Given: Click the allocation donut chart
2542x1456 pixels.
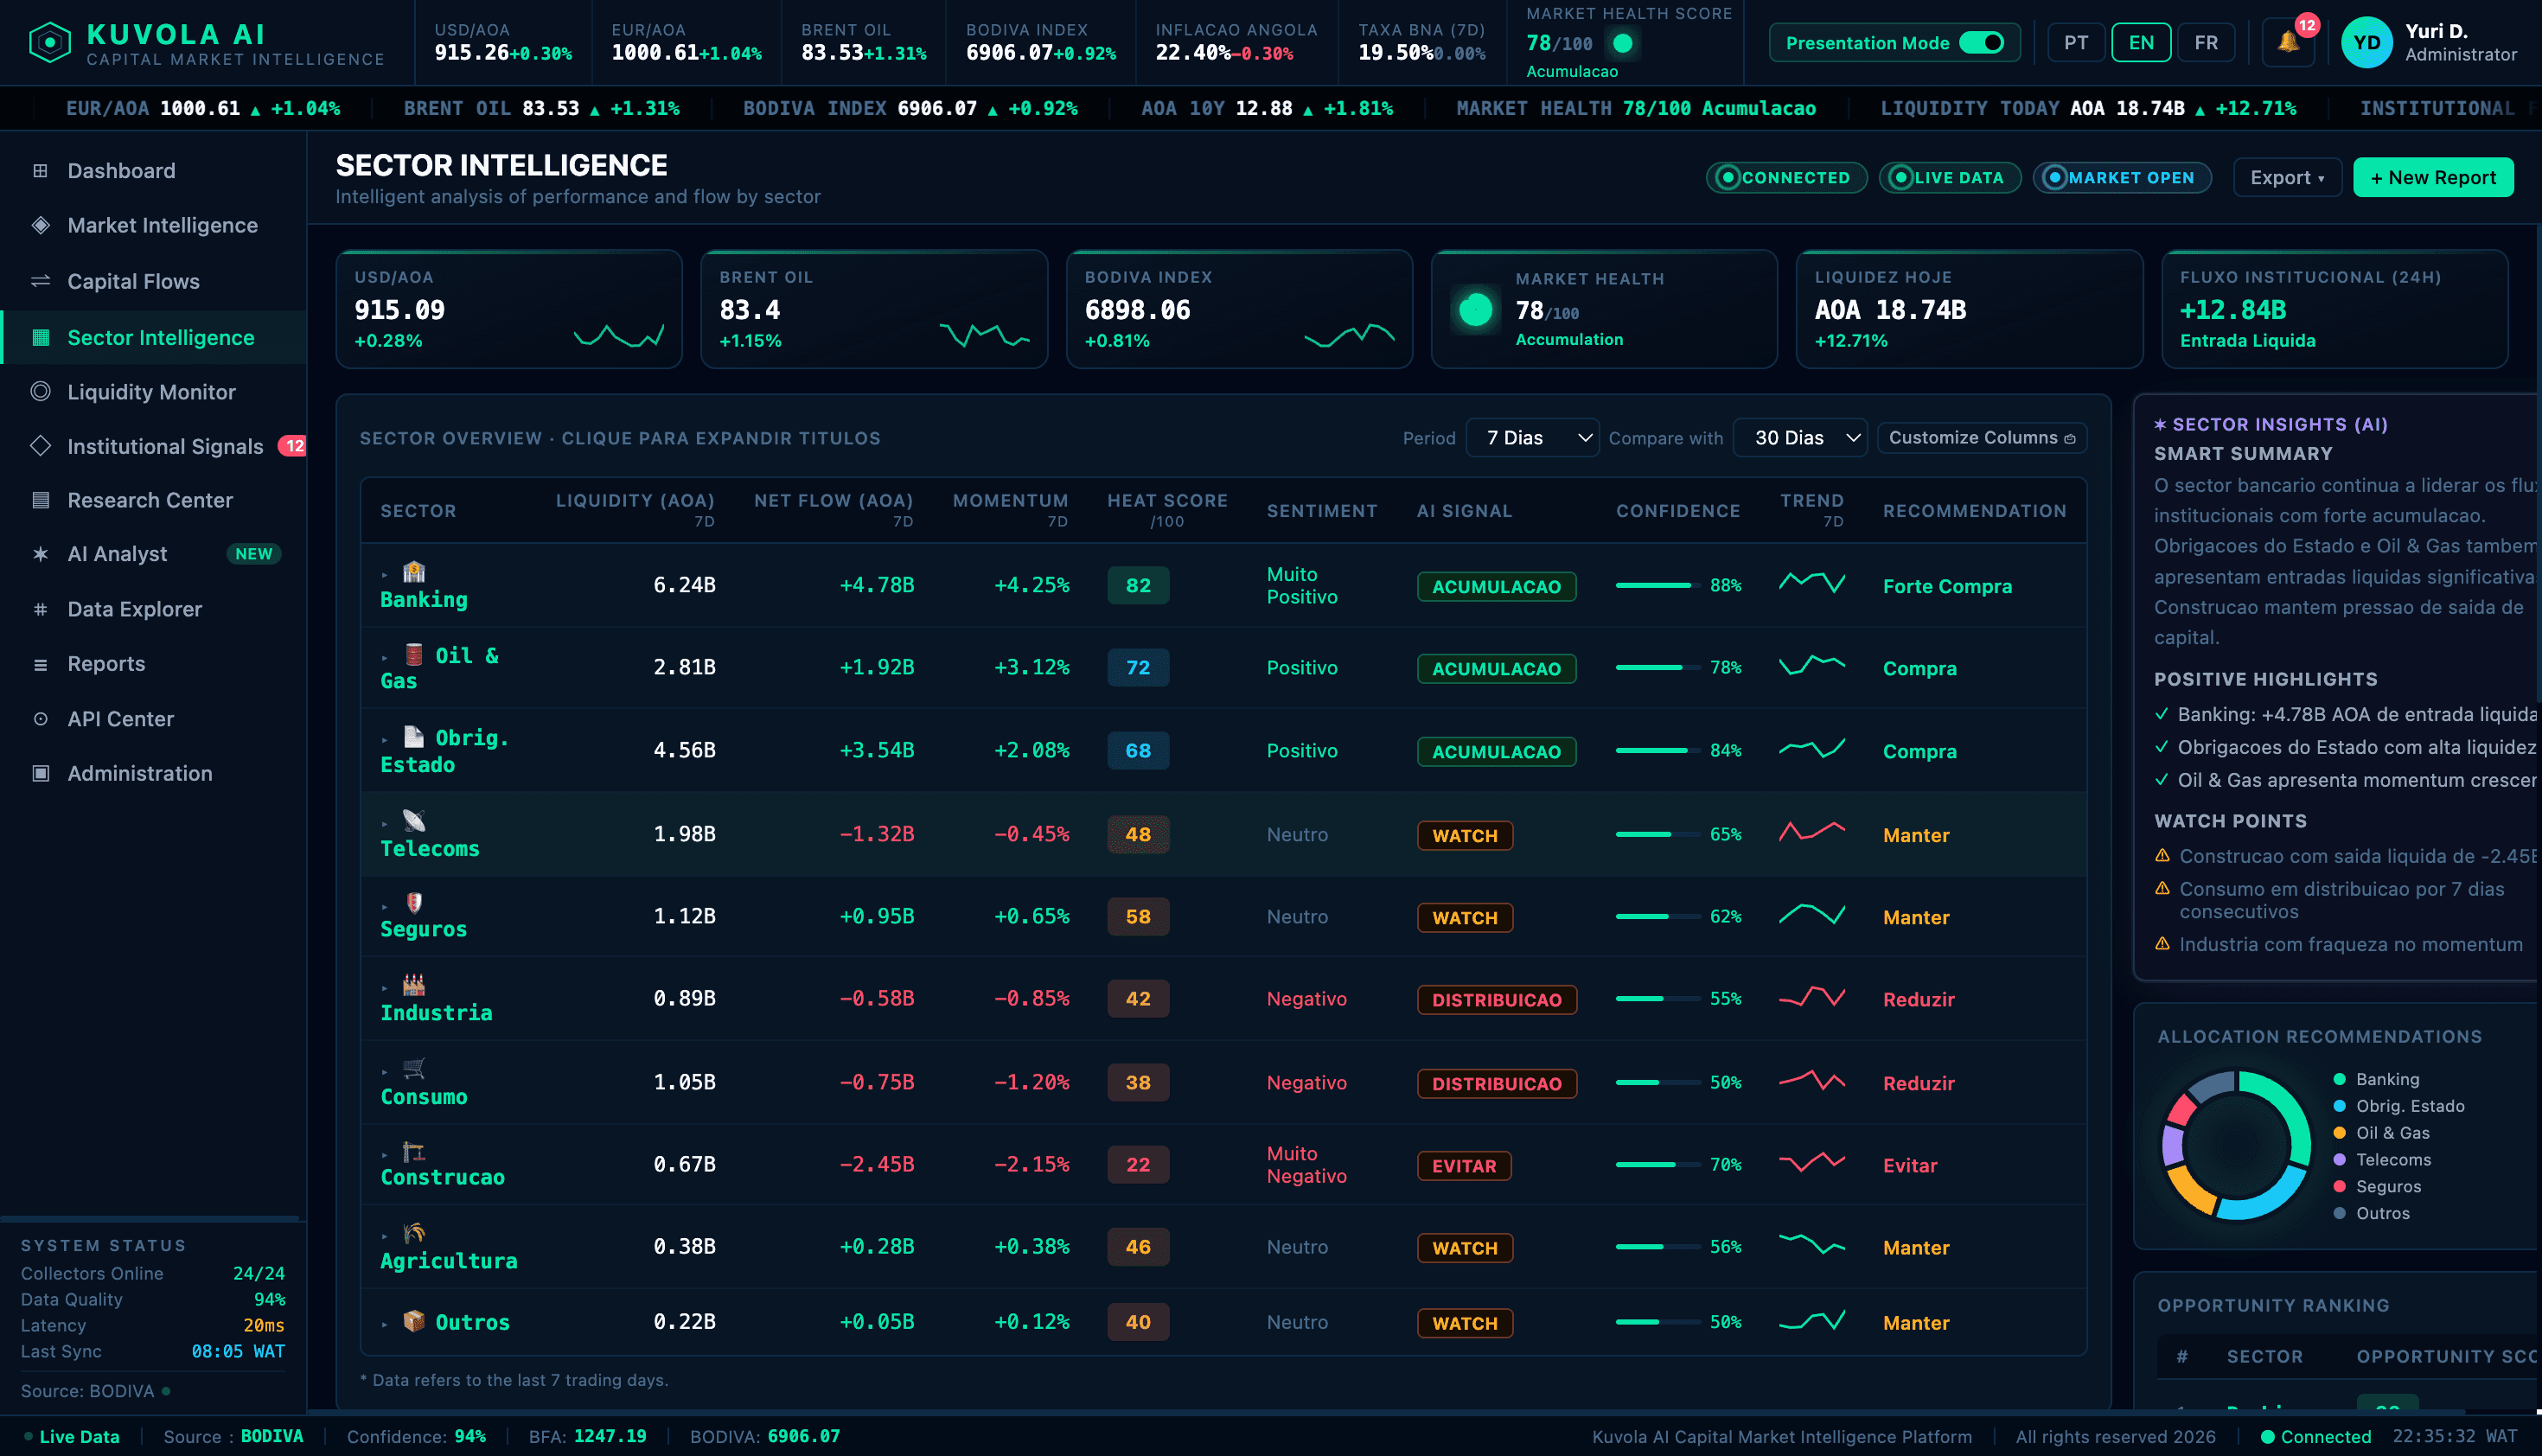Looking at the screenshot, I should coord(2236,1145).
